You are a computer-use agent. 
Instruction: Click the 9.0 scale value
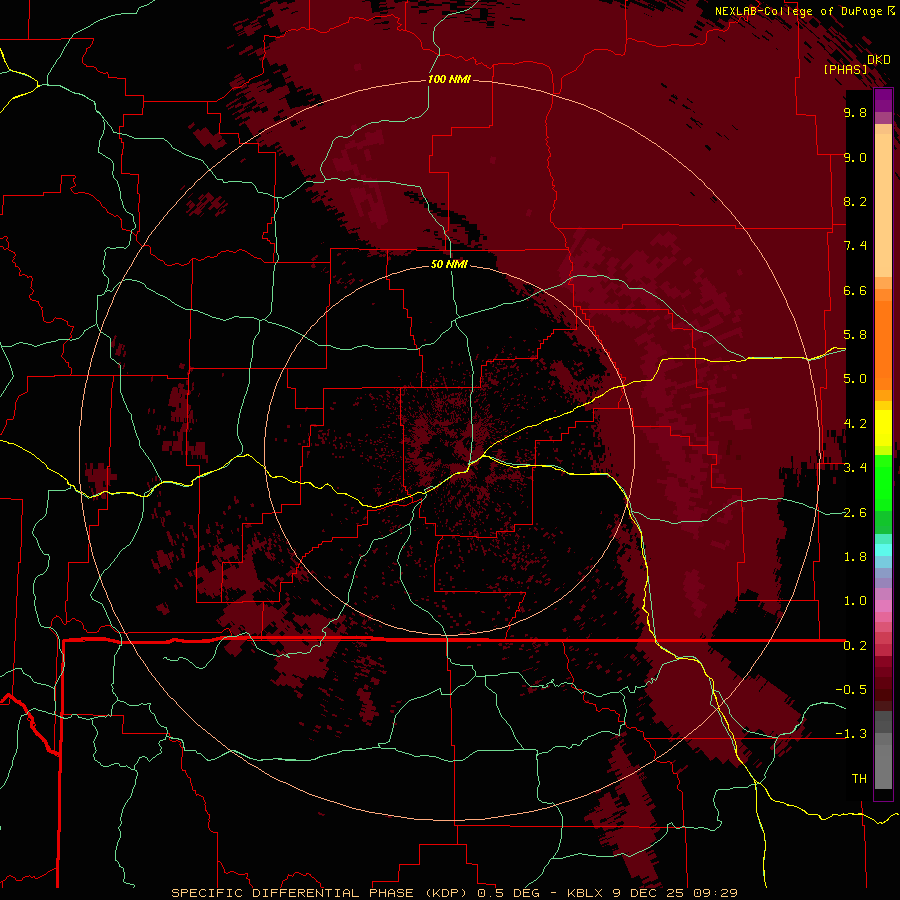coord(855,157)
